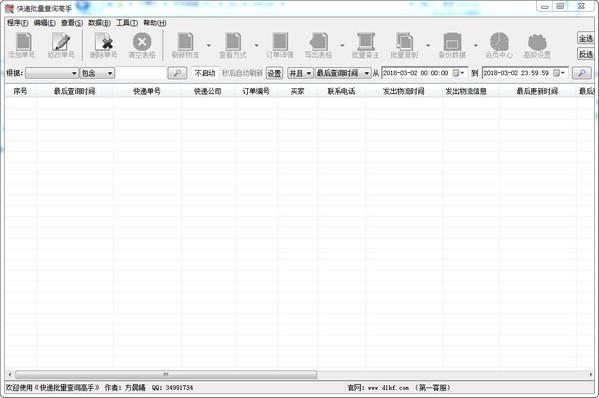Sort by the 买家 column header

(x=298, y=91)
